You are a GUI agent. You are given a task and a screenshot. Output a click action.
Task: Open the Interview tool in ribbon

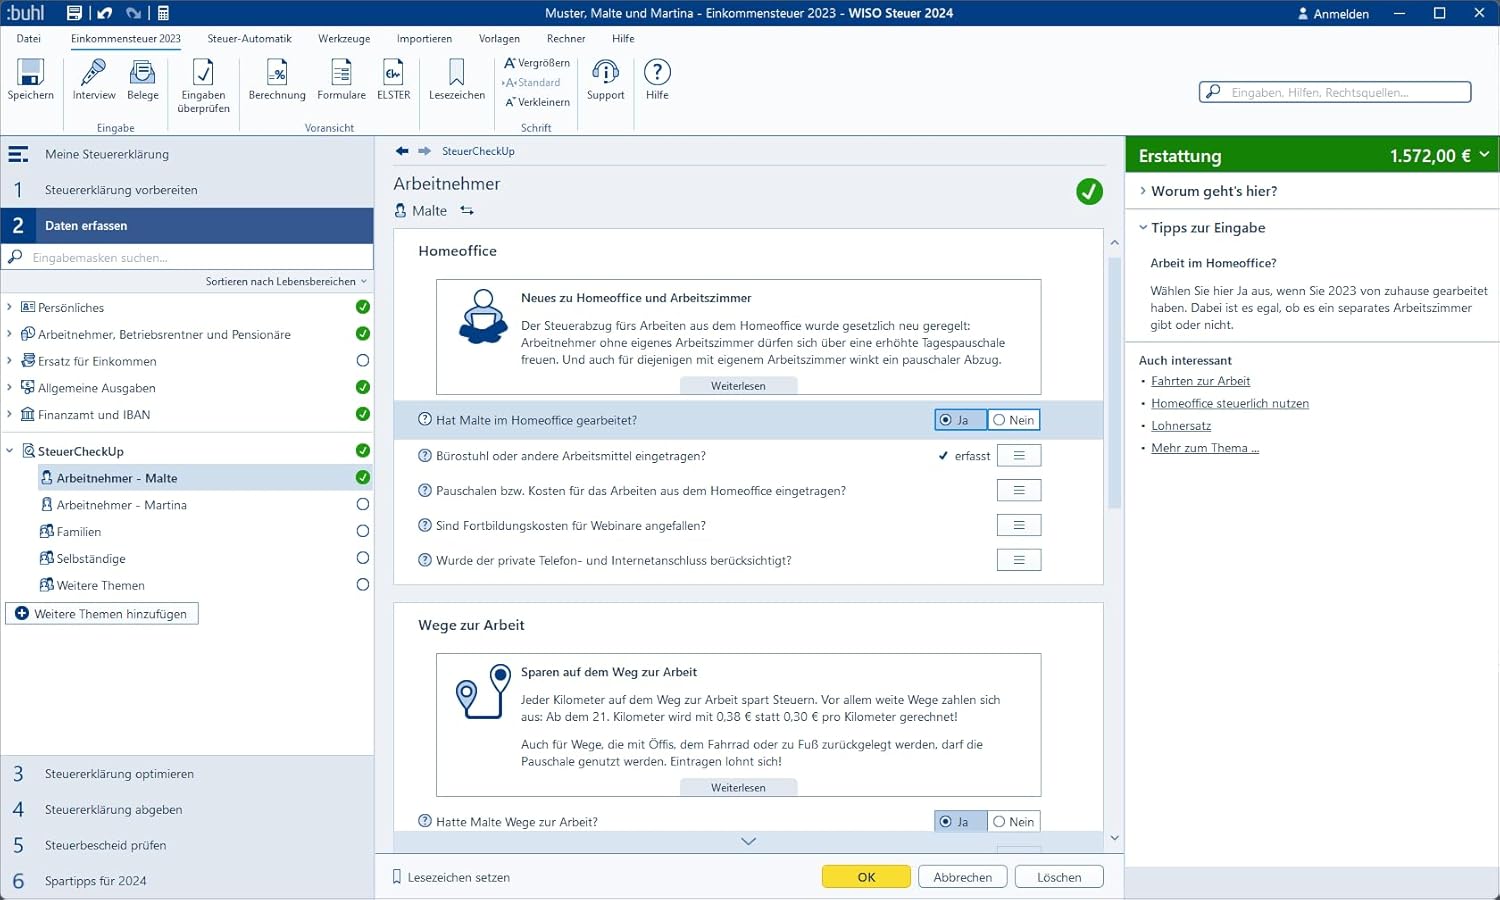[x=94, y=80]
